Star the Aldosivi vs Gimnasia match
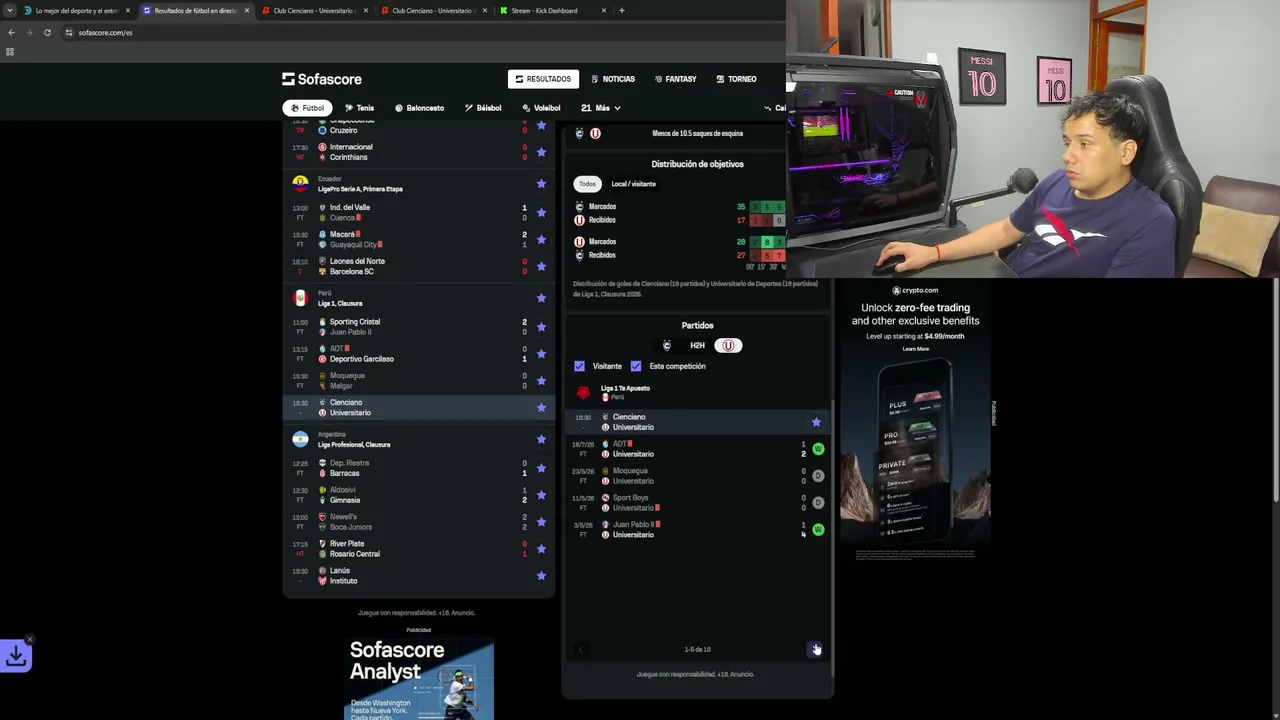 (x=541, y=495)
